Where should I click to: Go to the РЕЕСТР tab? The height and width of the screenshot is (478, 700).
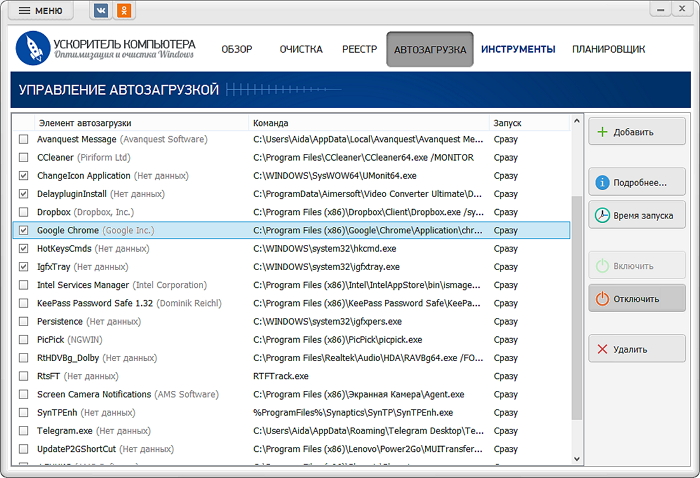click(x=359, y=49)
